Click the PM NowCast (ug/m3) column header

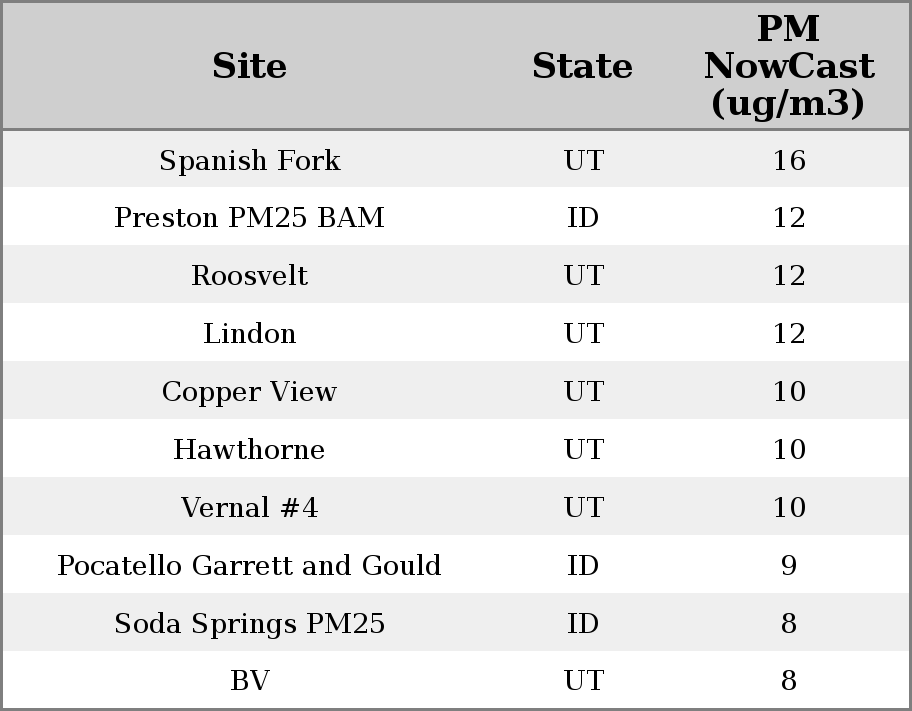[788, 66]
